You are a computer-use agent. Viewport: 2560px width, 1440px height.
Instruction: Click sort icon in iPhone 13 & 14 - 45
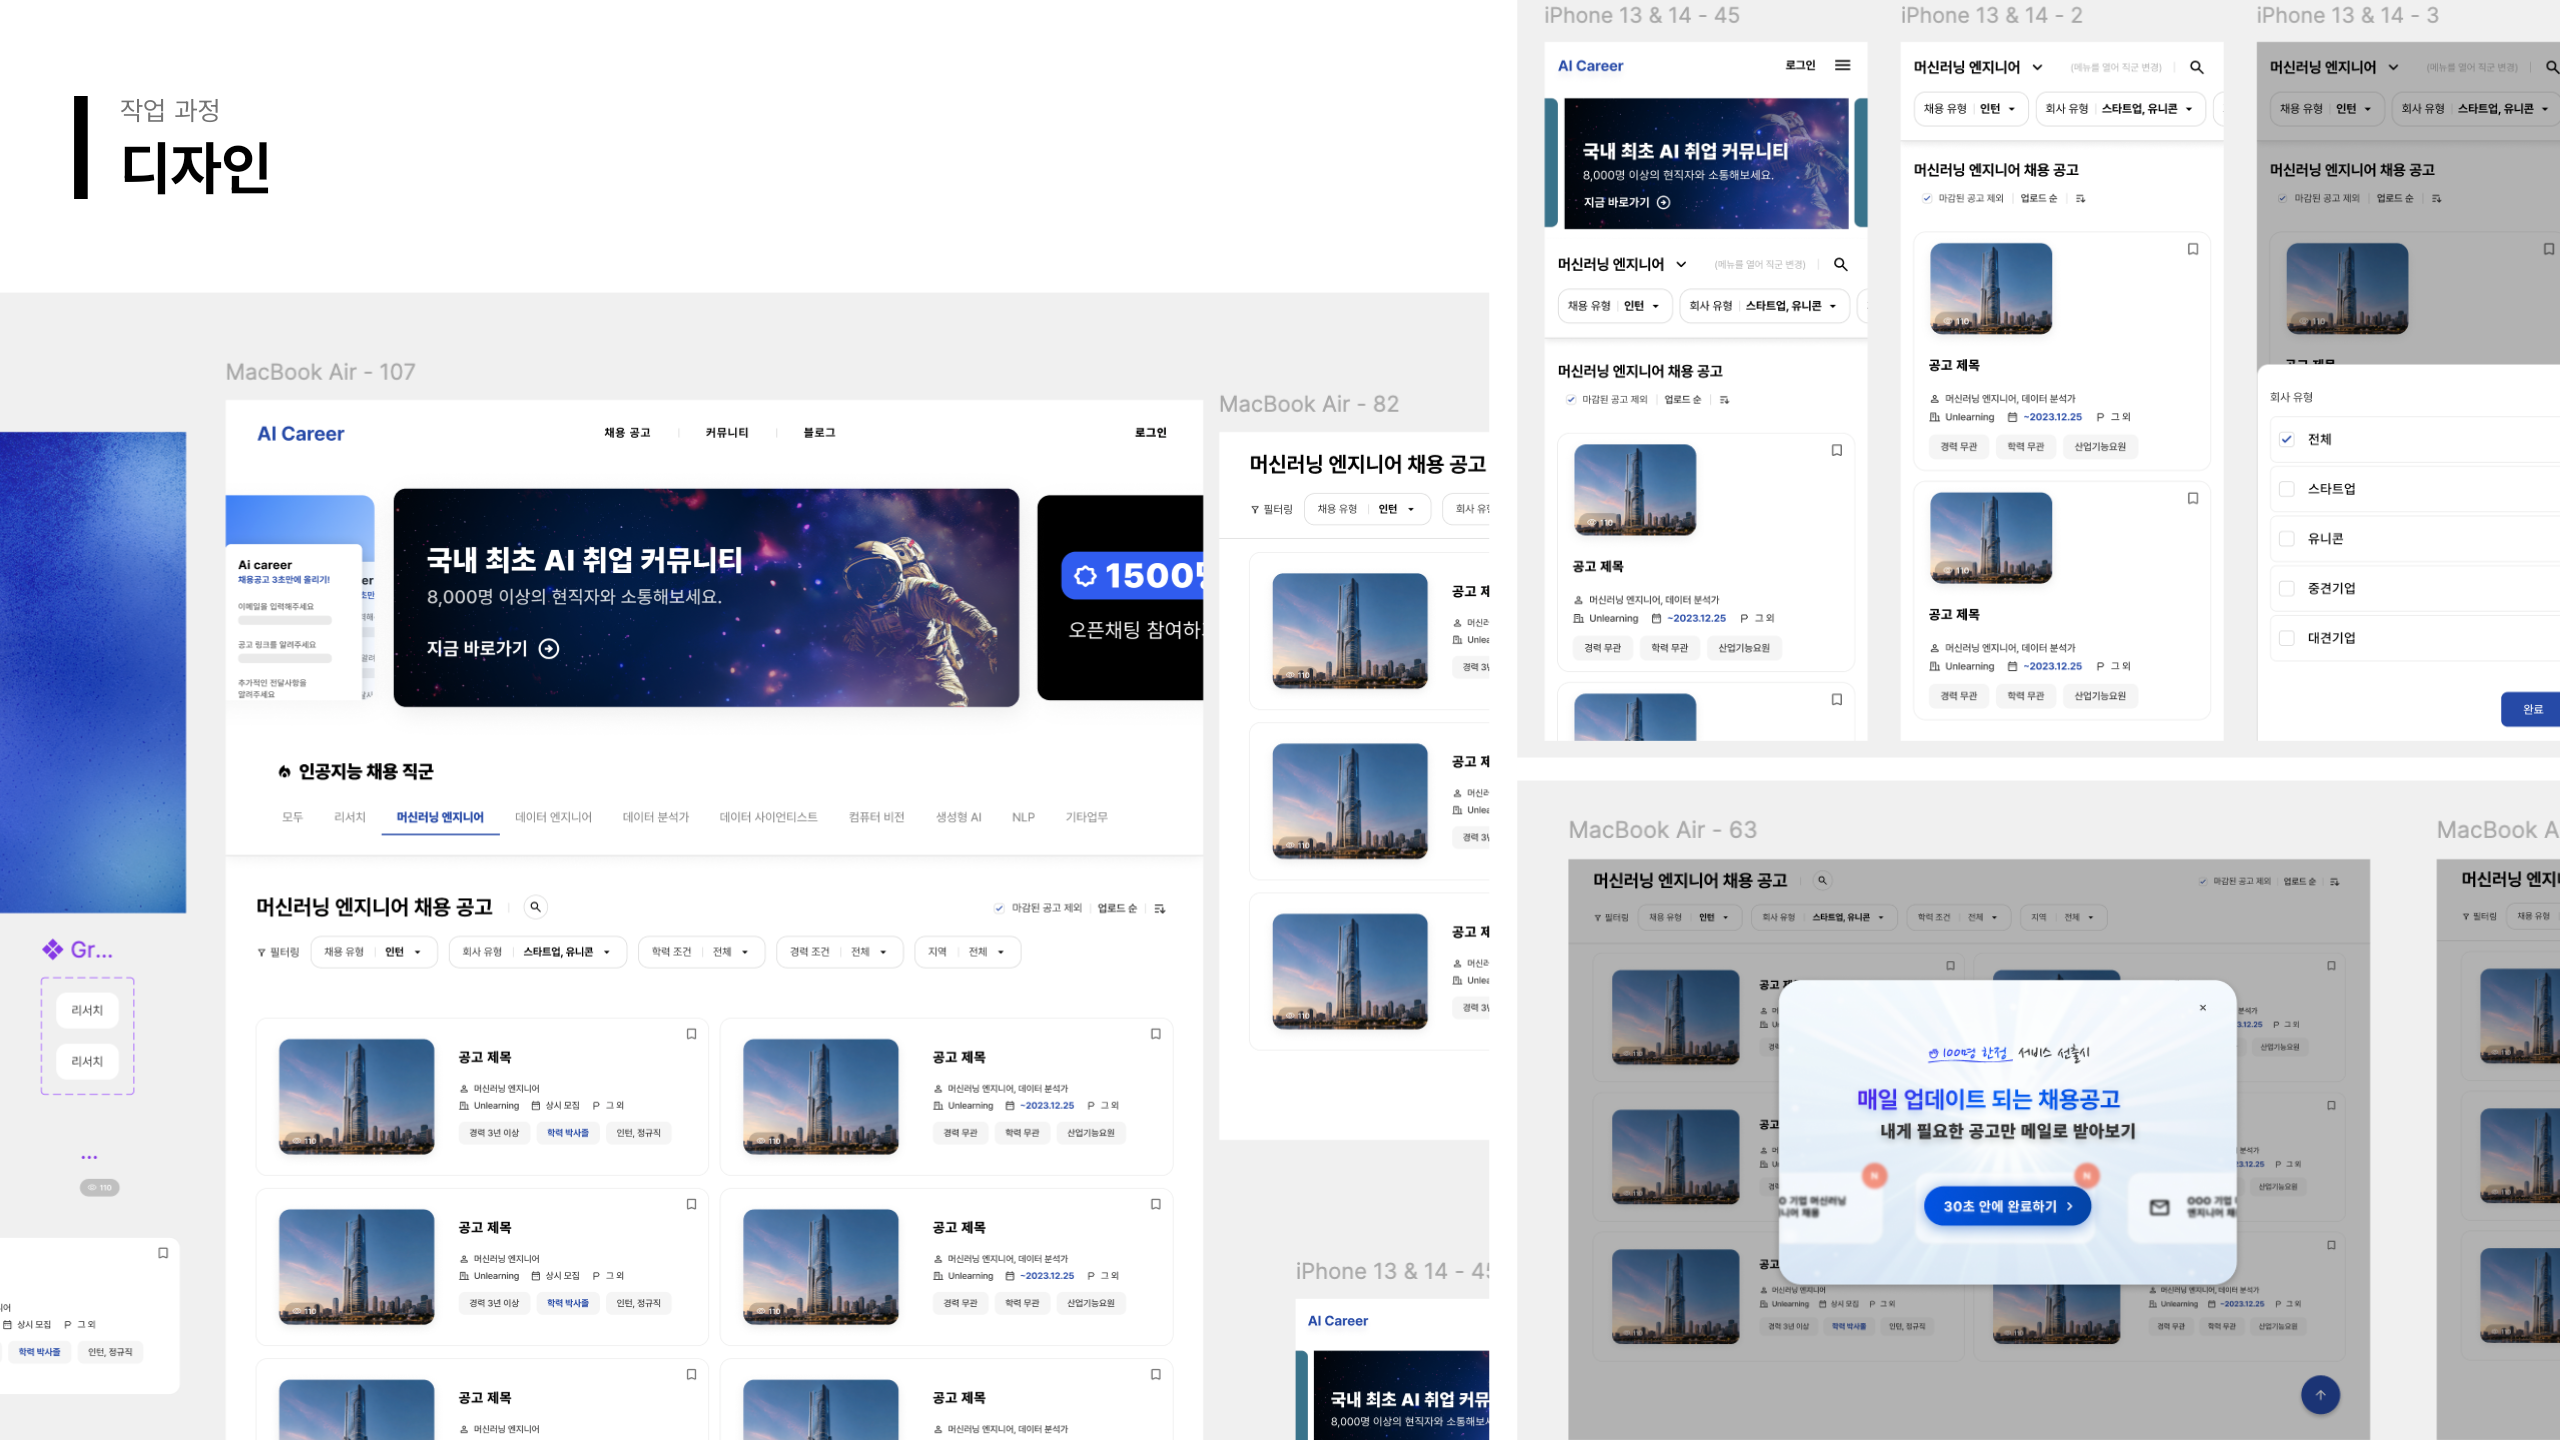1724,399
